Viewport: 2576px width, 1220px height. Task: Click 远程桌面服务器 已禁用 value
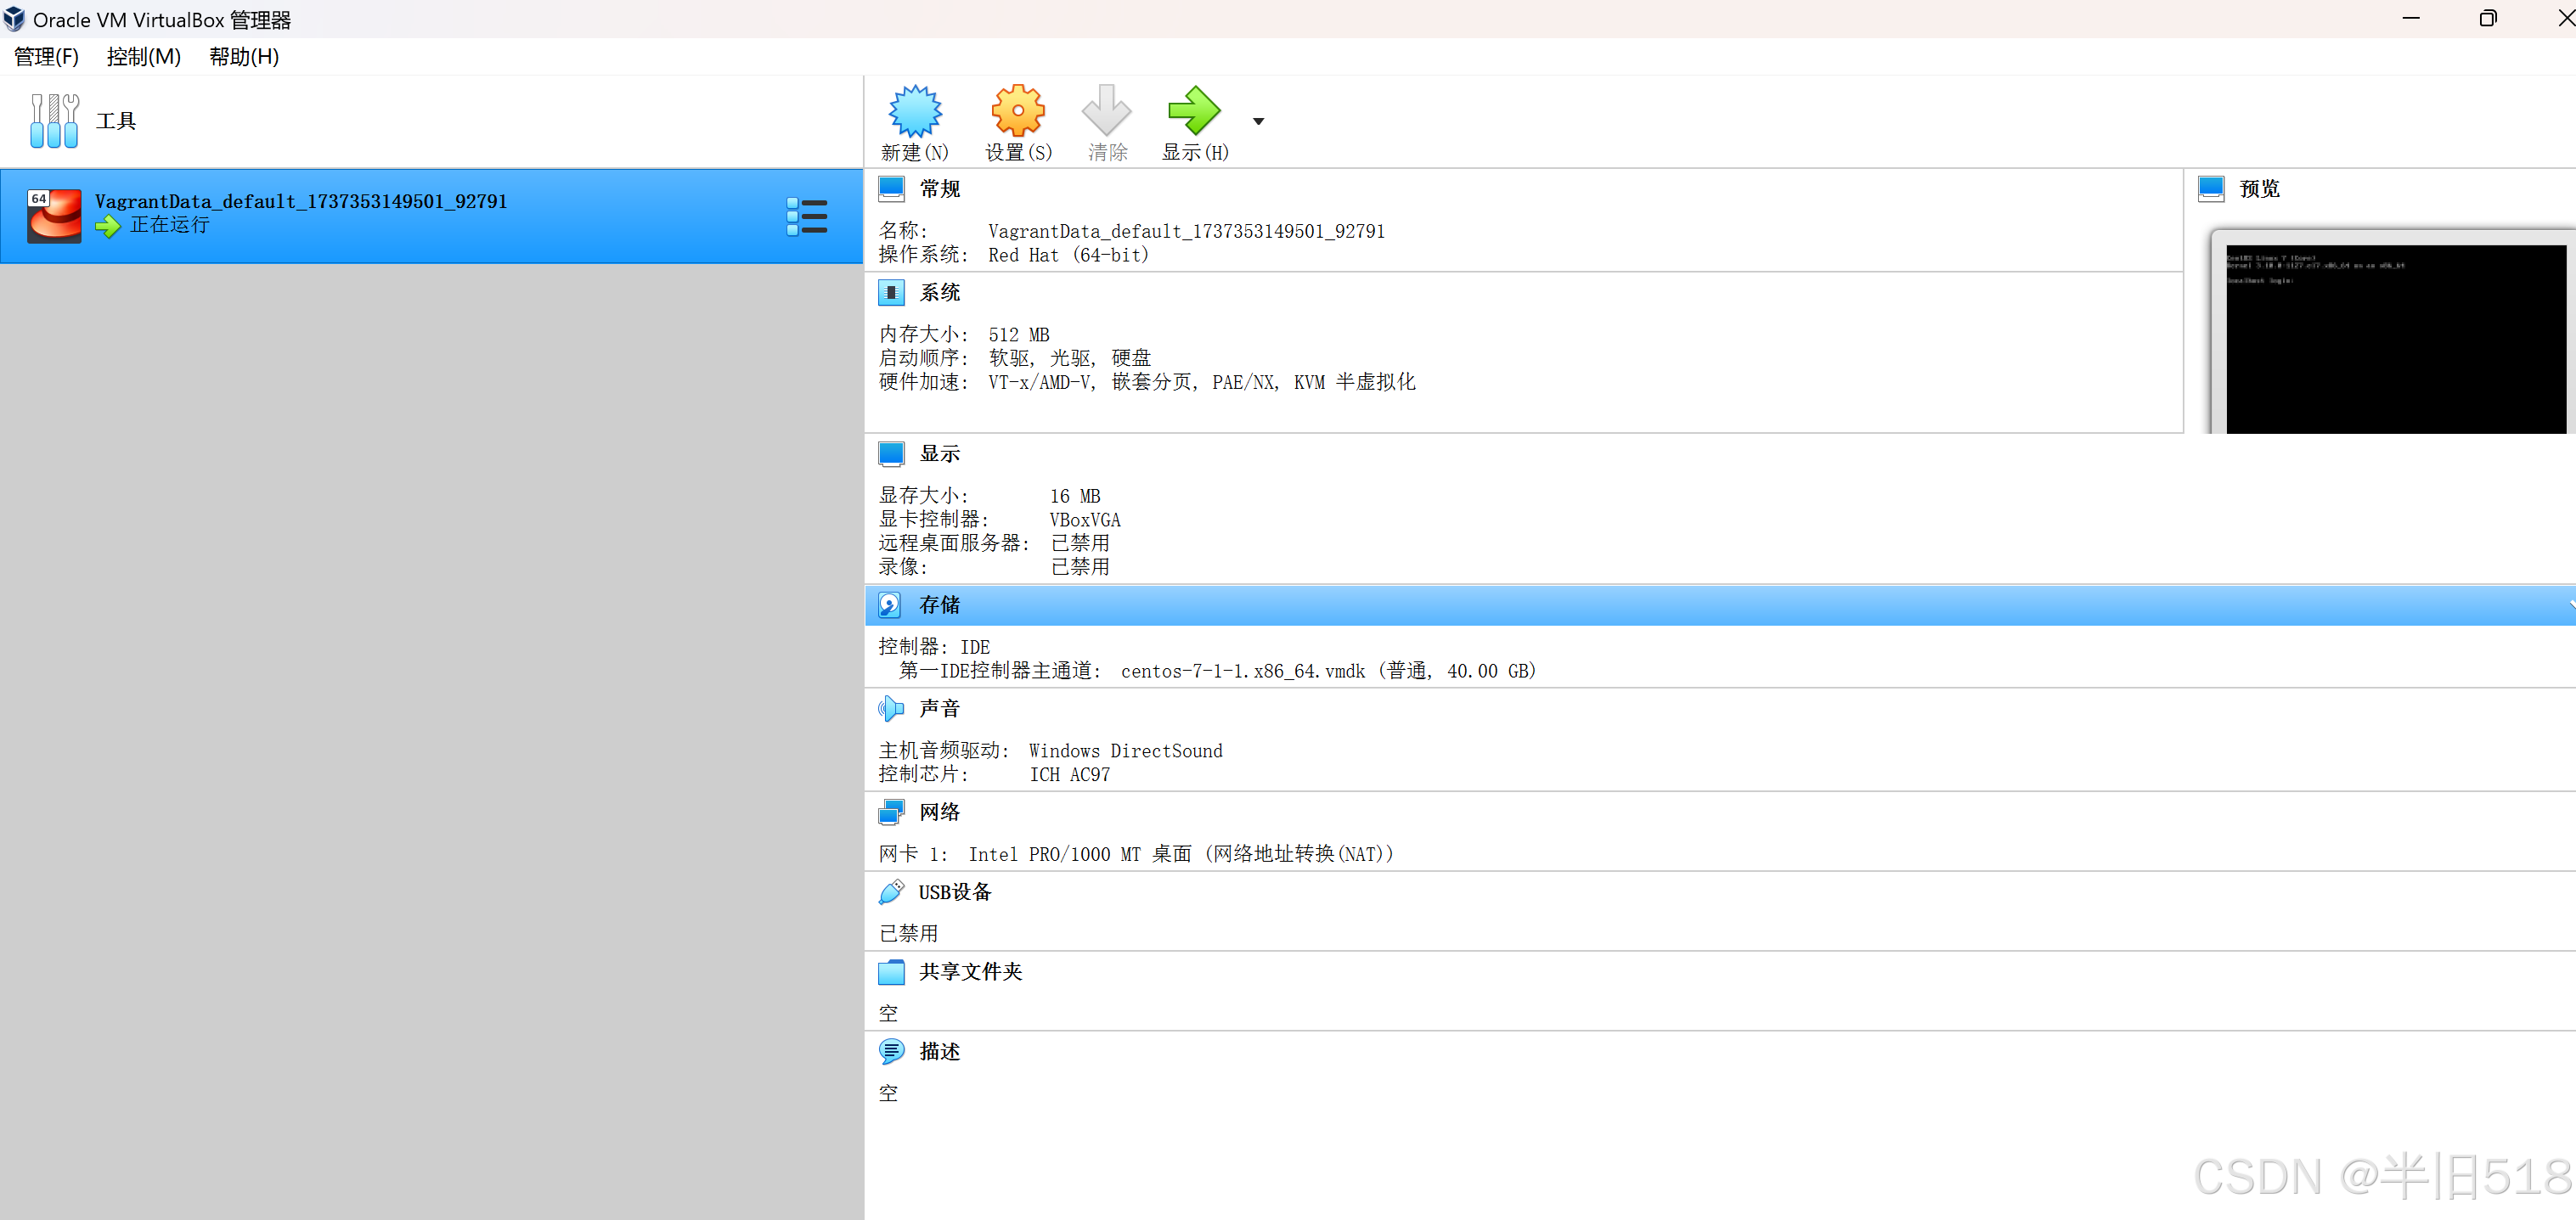click(1080, 544)
